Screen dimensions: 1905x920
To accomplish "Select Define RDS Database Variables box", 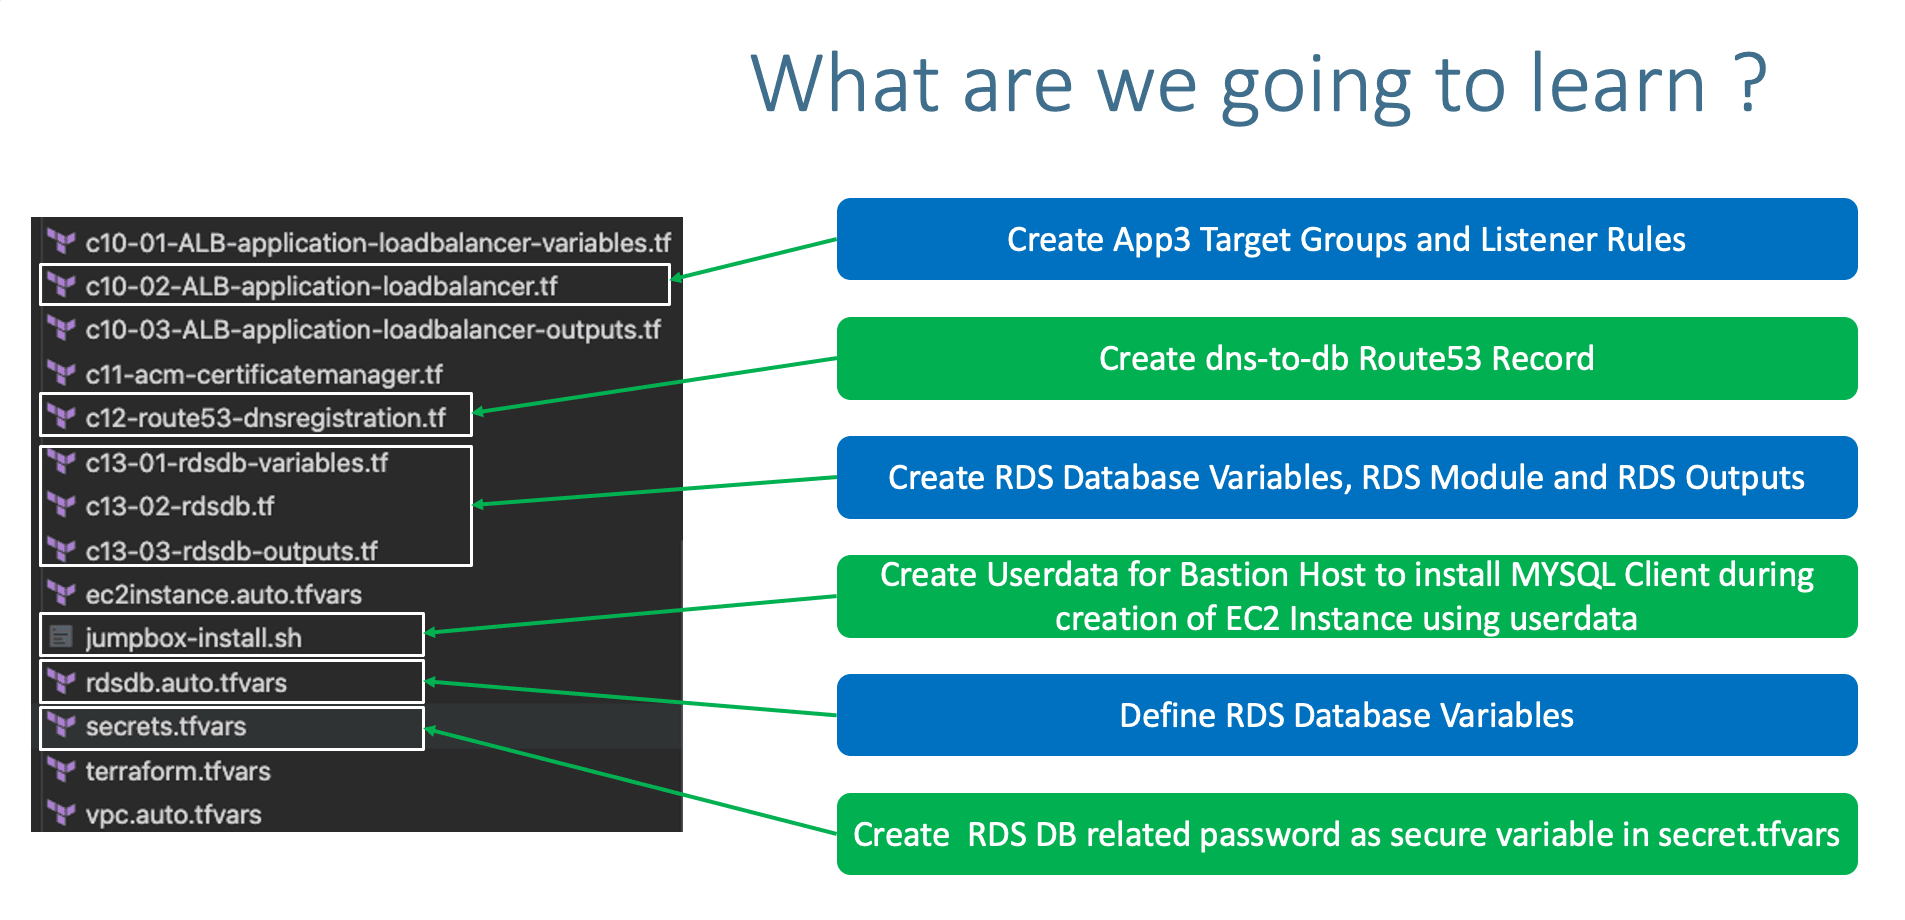I will click(1346, 716).
